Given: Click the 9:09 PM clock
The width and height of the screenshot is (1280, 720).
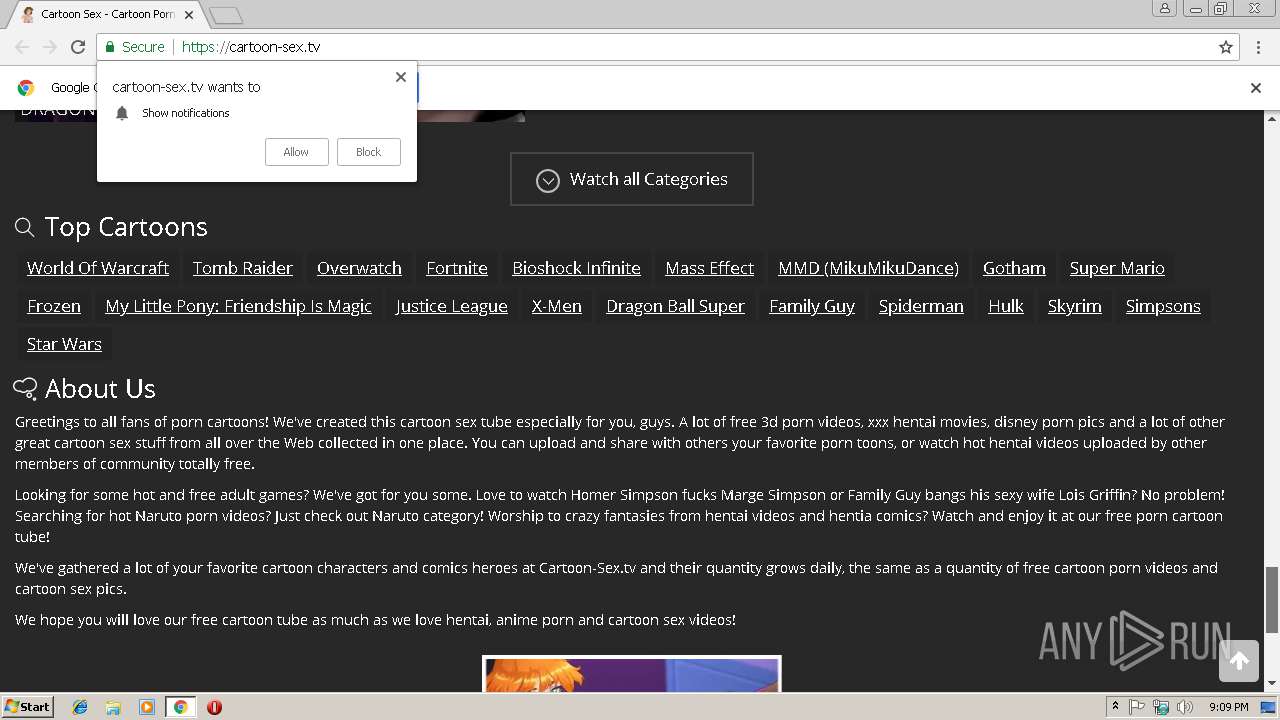Looking at the screenshot, I should [x=1228, y=707].
